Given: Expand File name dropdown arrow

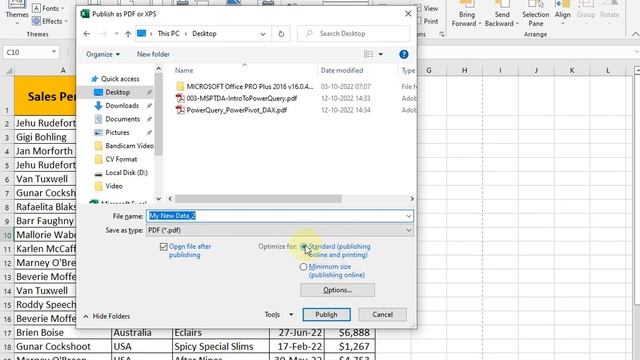Looking at the screenshot, I should [x=409, y=216].
